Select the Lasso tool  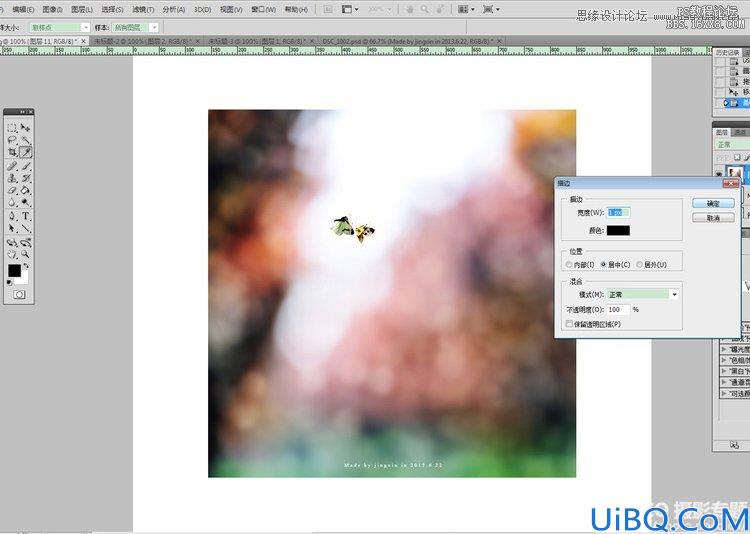12,140
